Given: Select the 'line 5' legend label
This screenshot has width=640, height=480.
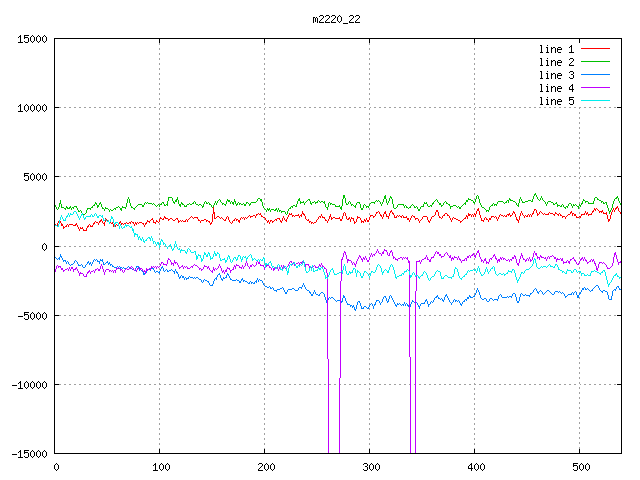Looking at the screenshot, I should pos(556,101).
